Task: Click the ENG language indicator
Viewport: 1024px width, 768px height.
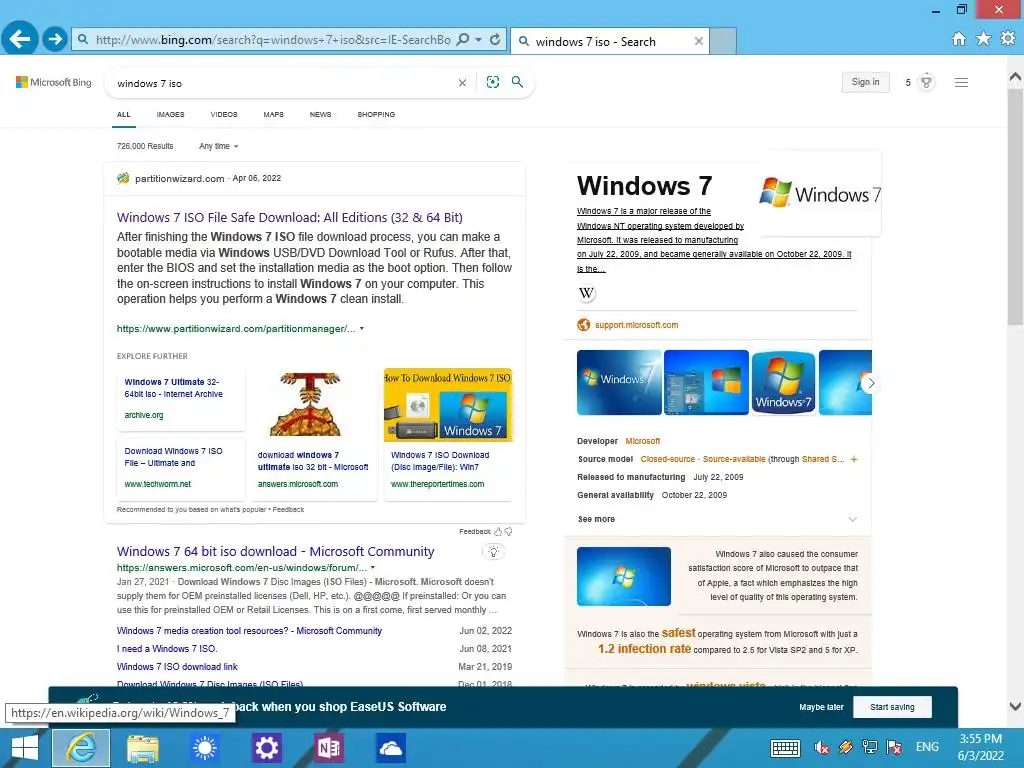Action: point(927,747)
